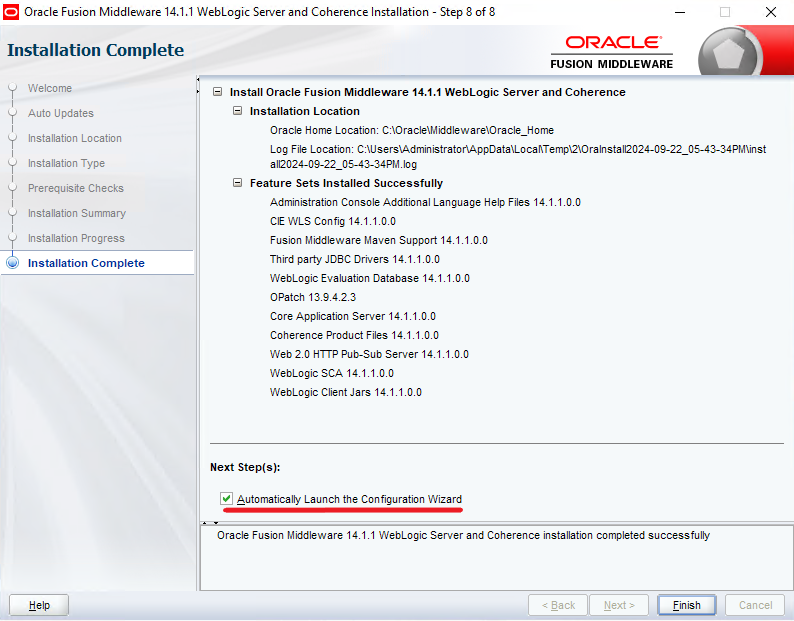The width and height of the screenshot is (794, 621).
Task: Click the Install Oracle Fusion Middleware root heading text
Action: pyautogui.click(x=428, y=92)
